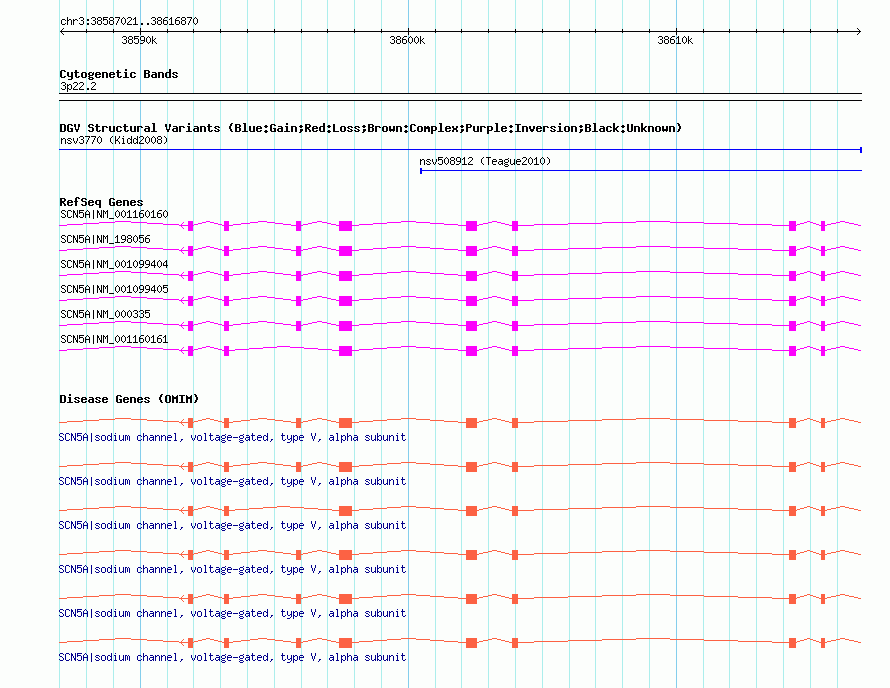Click the widest exon box of NM_001160160
890x688 pixels.
pyautogui.click(x=345, y=226)
